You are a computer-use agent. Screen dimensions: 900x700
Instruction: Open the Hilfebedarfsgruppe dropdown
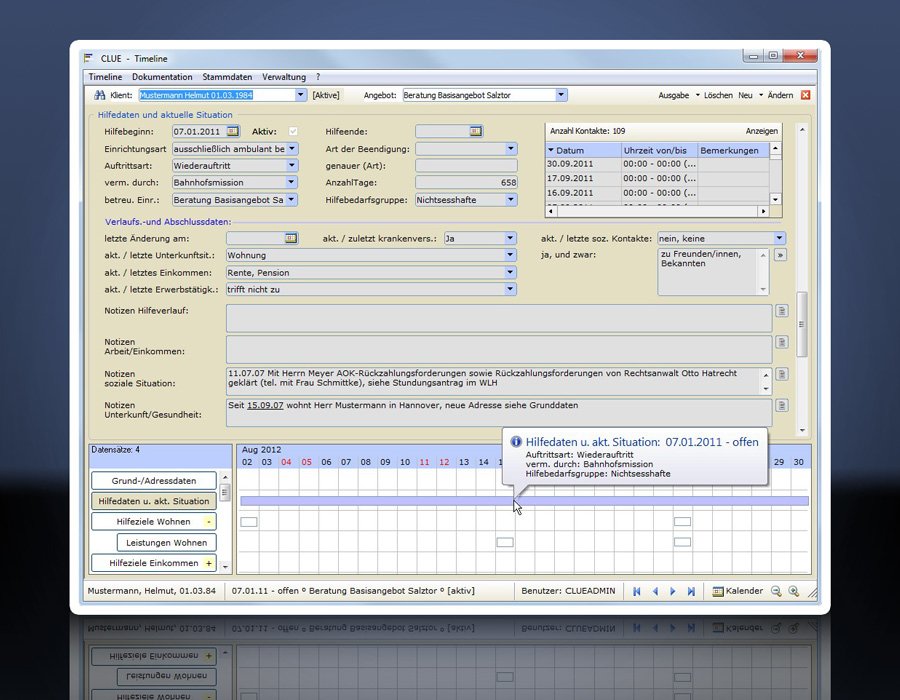point(511,200)
